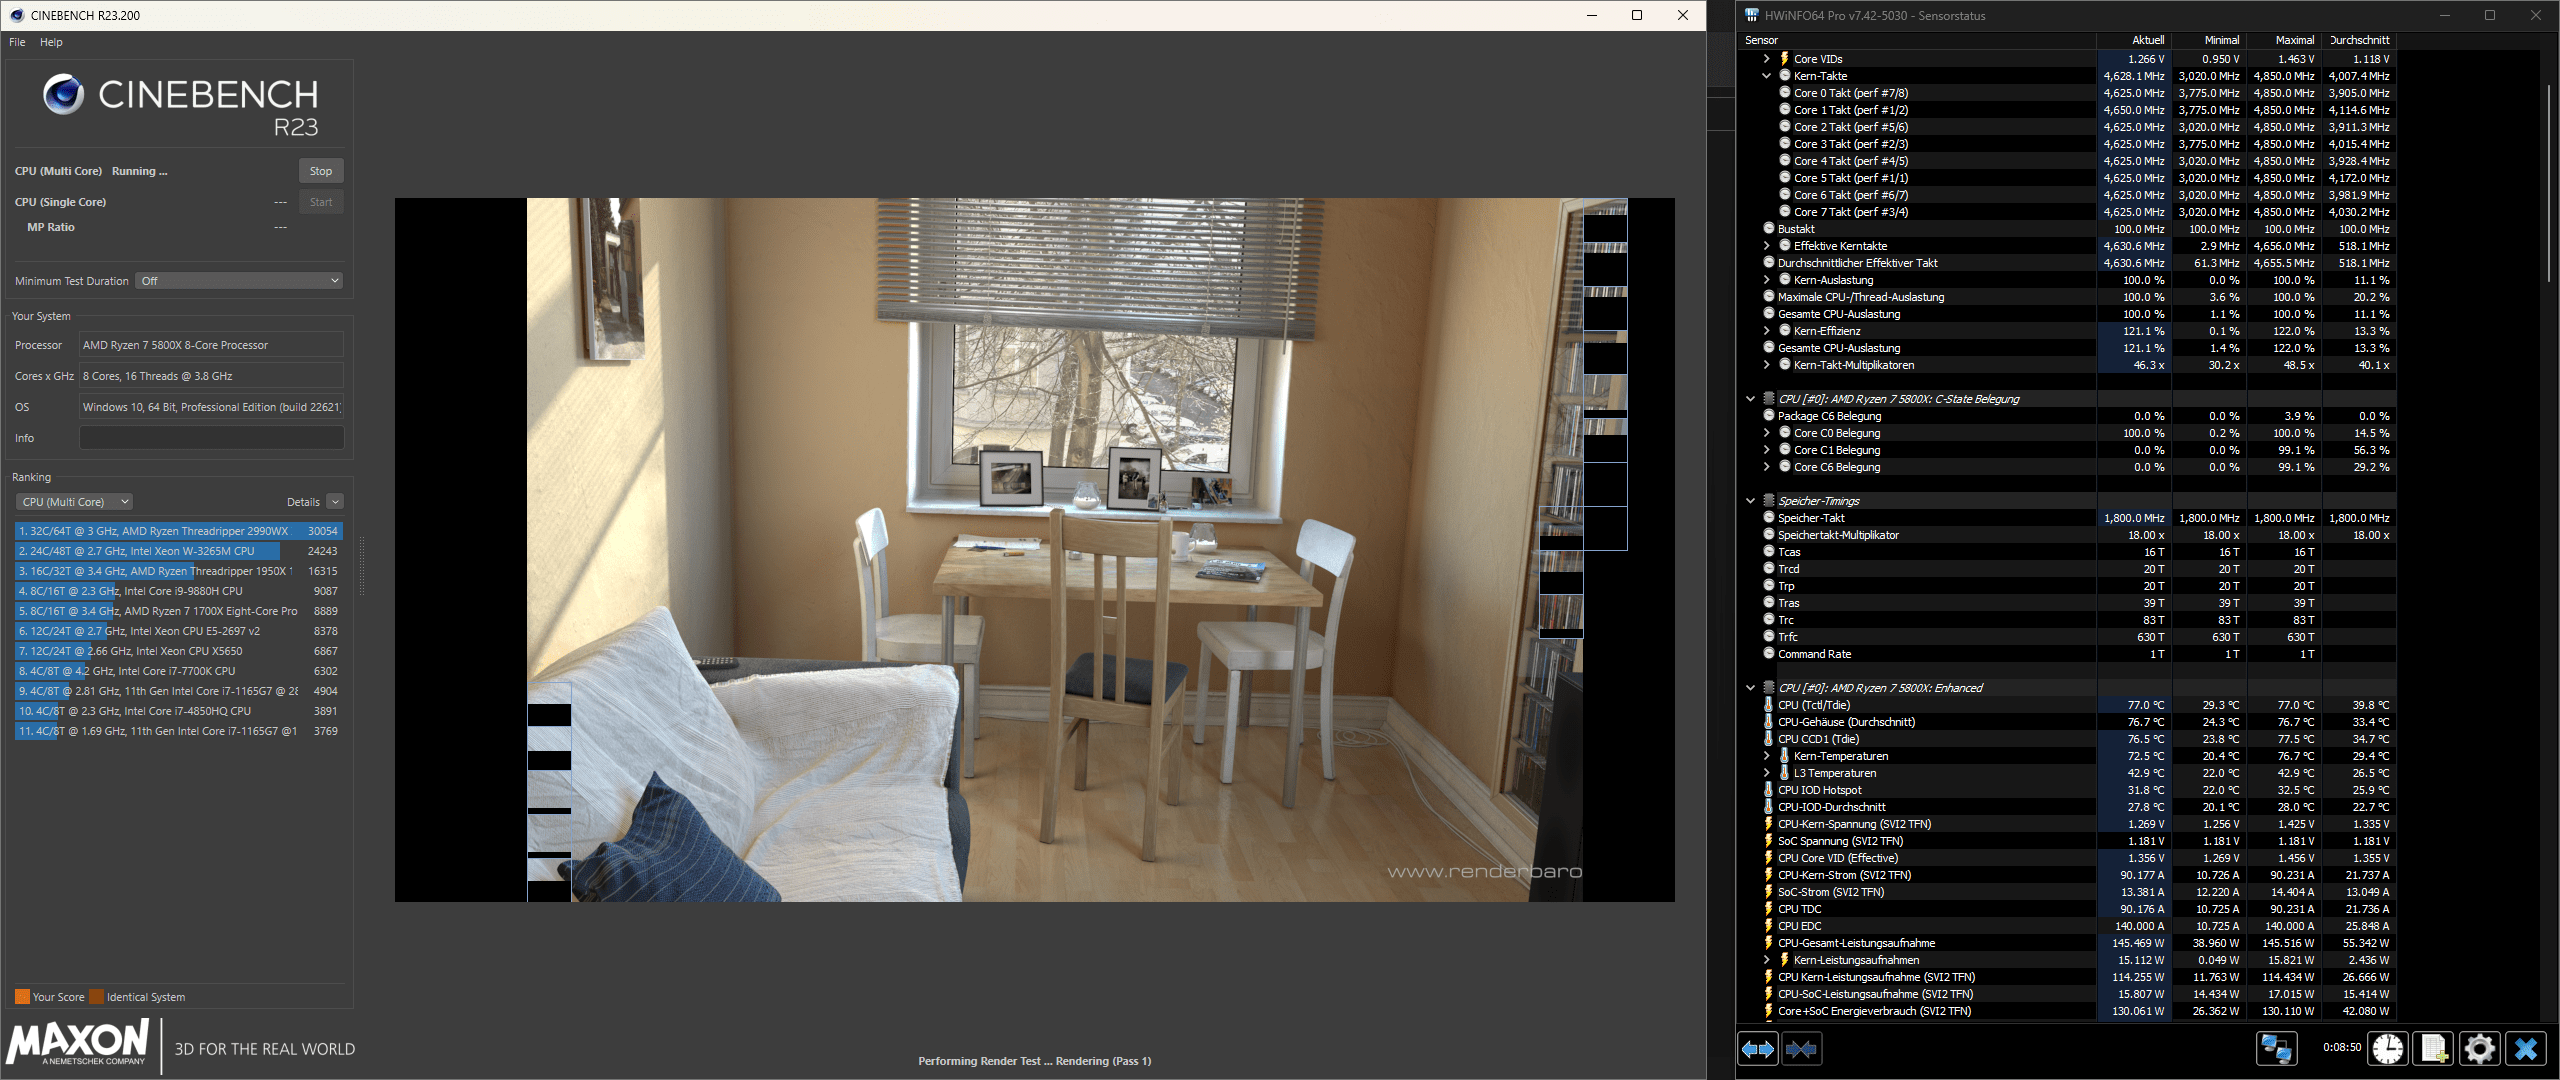
Task: Expand Kern-Auslastung row
Action: click(1766, 280)
